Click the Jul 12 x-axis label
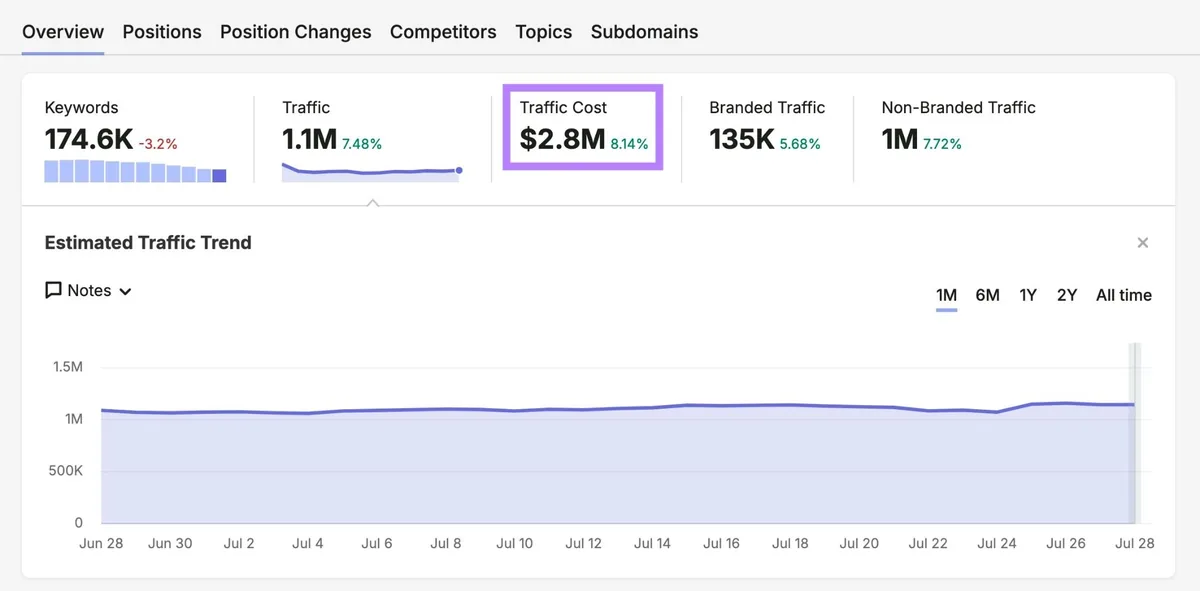This screenshot has width=1200, height=591. (x=583, y=544)
